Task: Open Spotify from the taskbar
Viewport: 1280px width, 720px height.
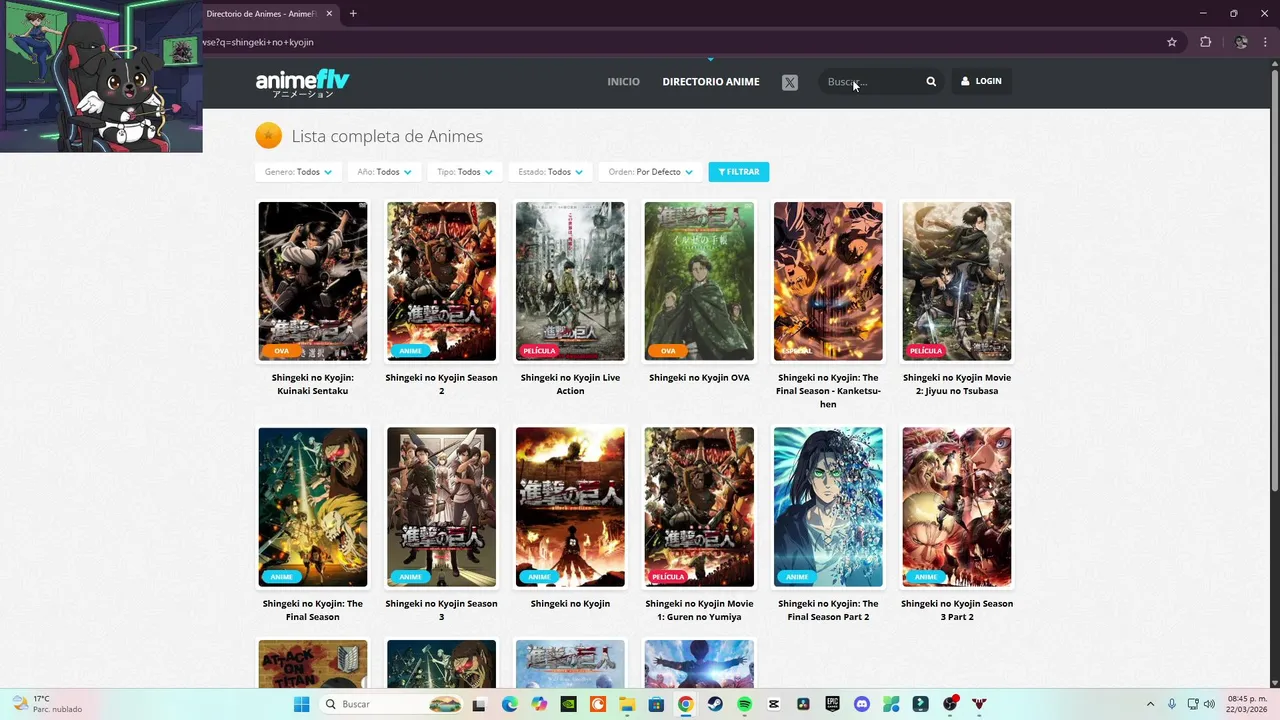Action: (x=744, y=704)
